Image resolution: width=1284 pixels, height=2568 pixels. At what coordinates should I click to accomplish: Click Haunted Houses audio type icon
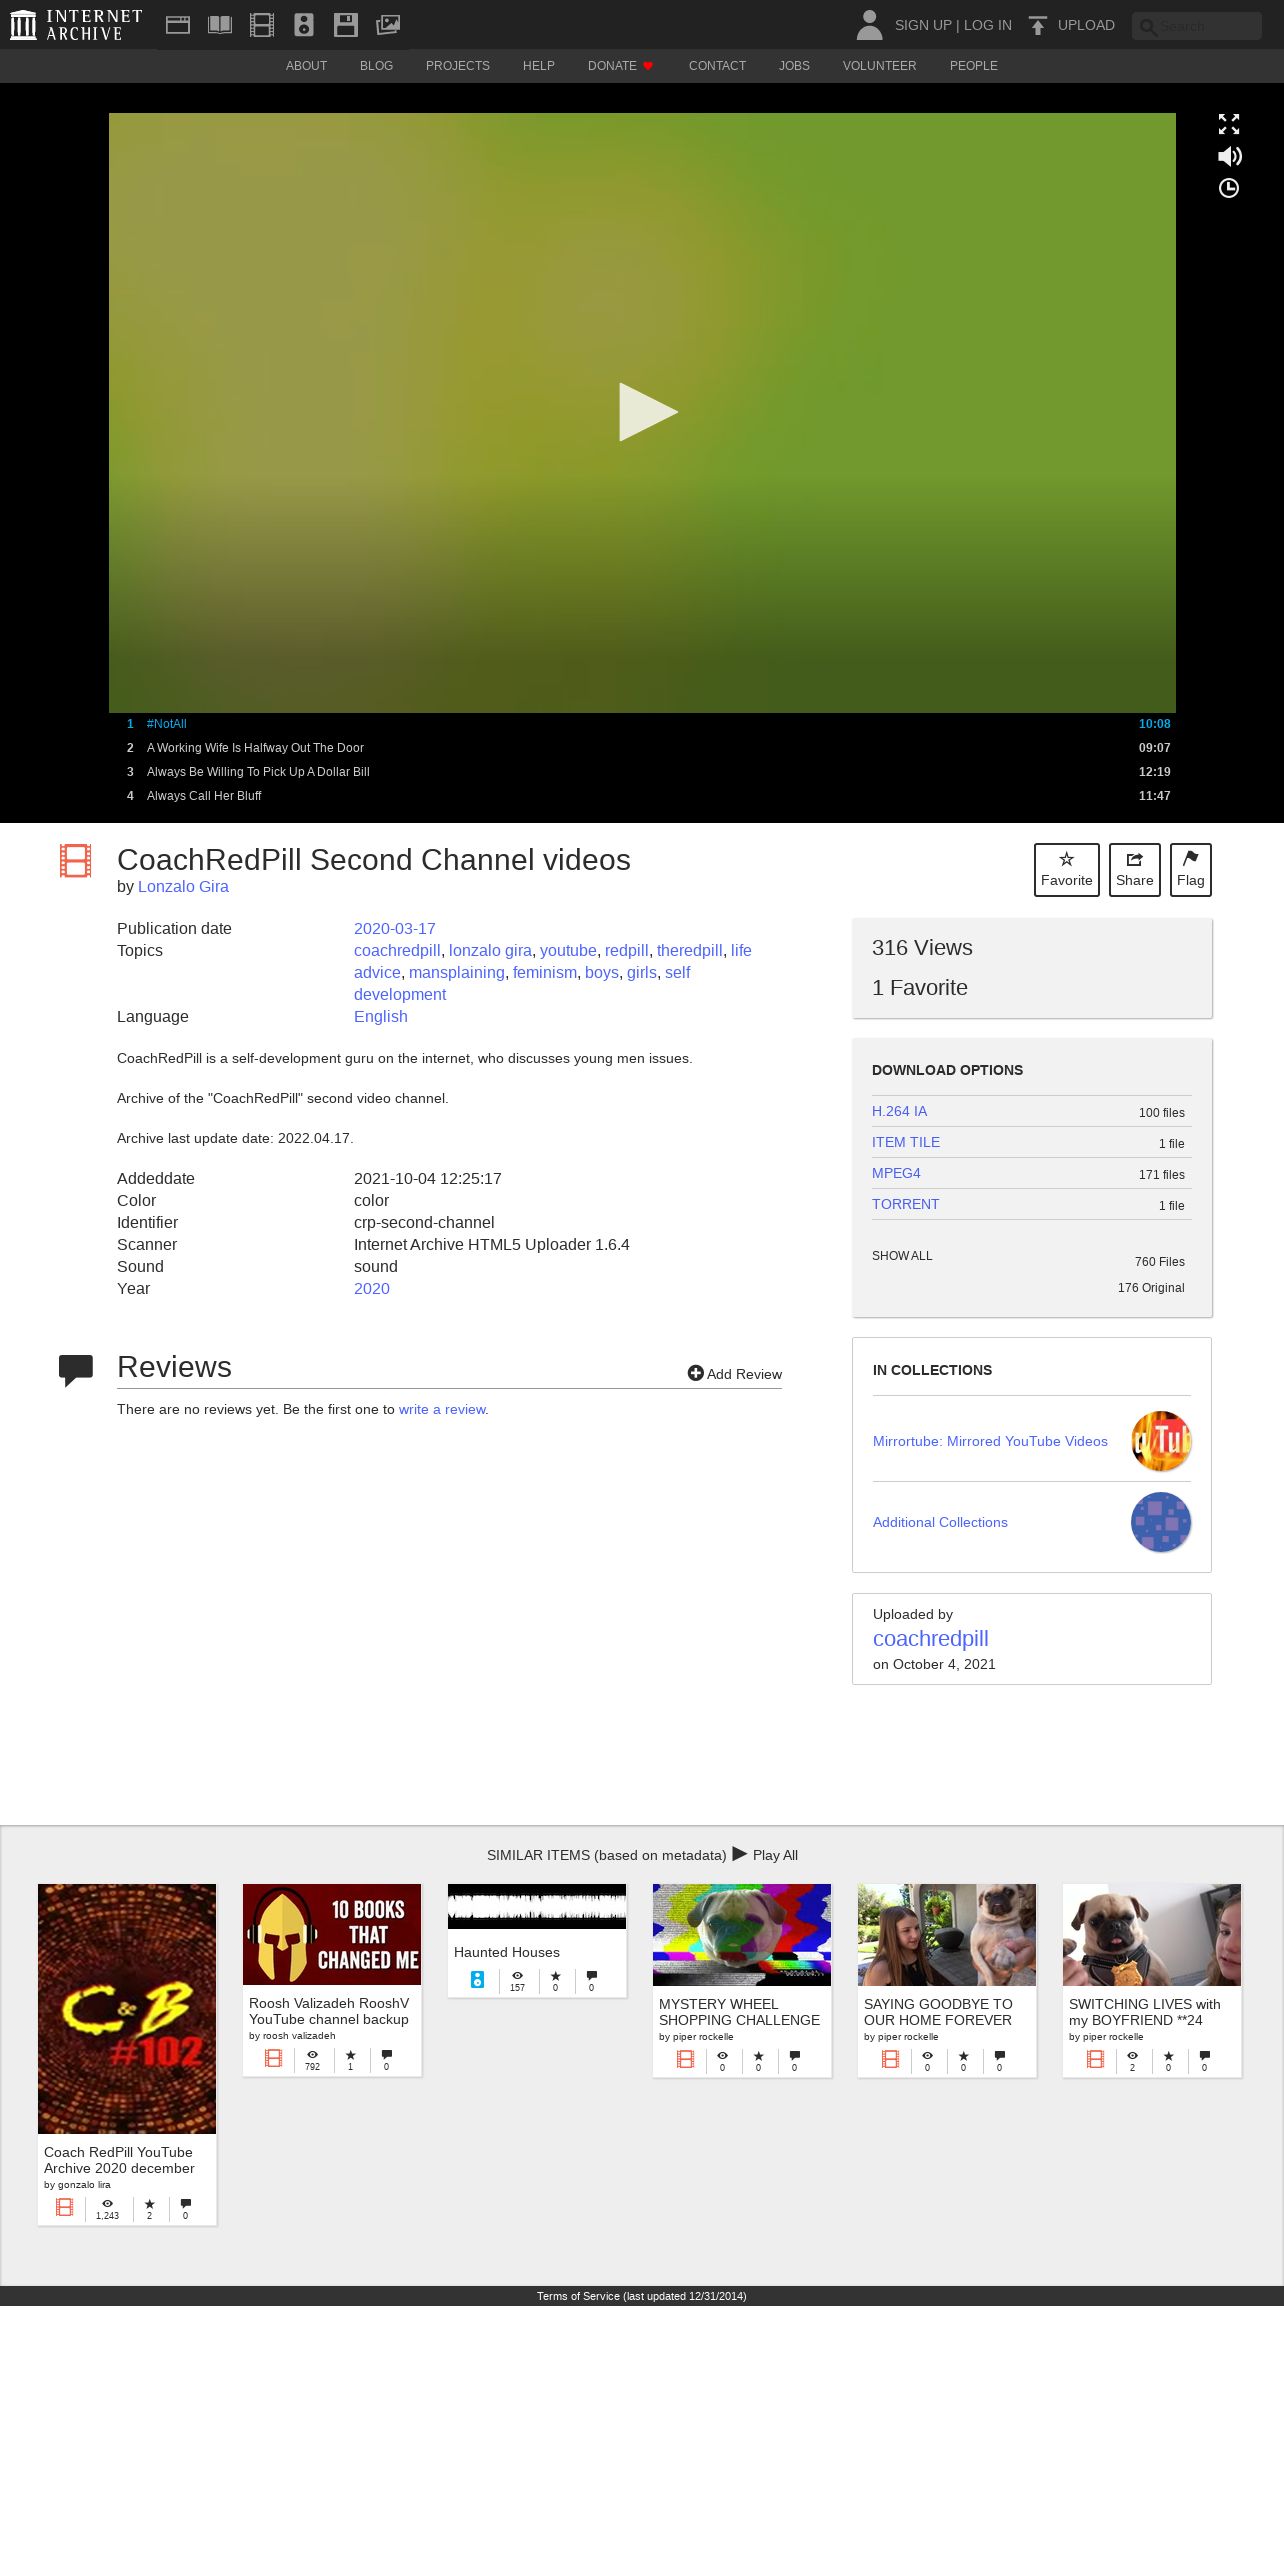(x=477, y=1980)
